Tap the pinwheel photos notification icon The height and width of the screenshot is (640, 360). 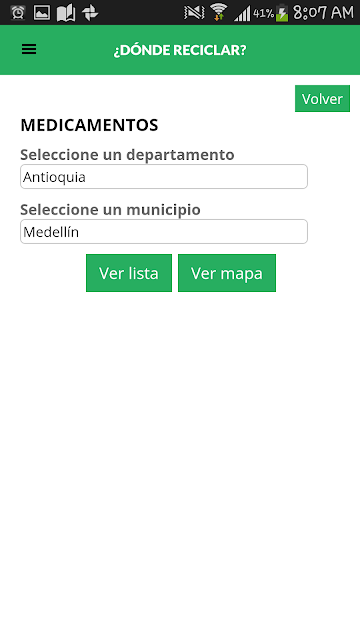click(90, 13)
